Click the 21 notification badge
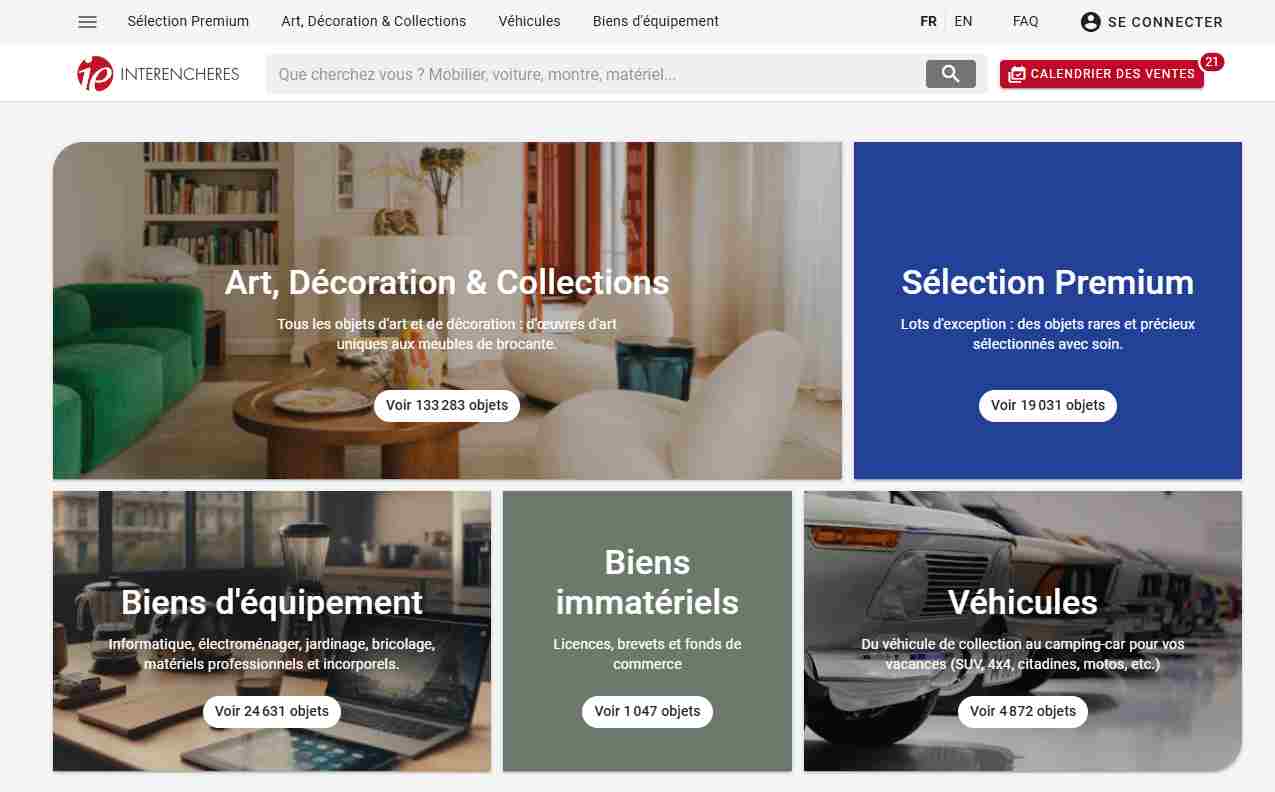 pyautogui.click(x=1212, y=62)
